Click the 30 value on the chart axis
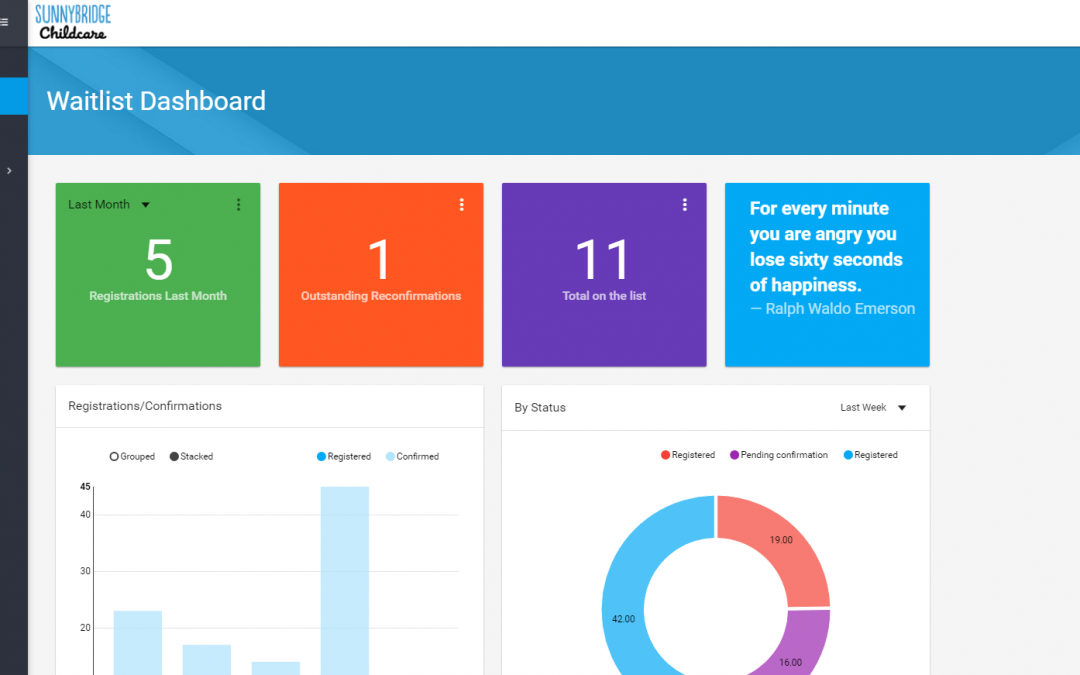 click(85, 571)
